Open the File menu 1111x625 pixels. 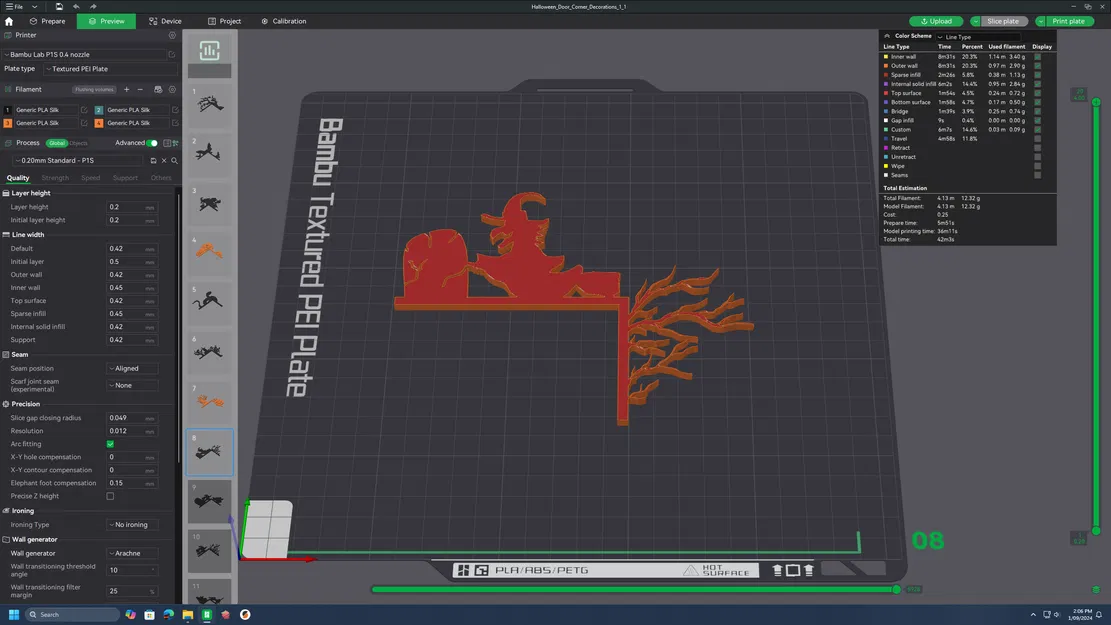14,6
